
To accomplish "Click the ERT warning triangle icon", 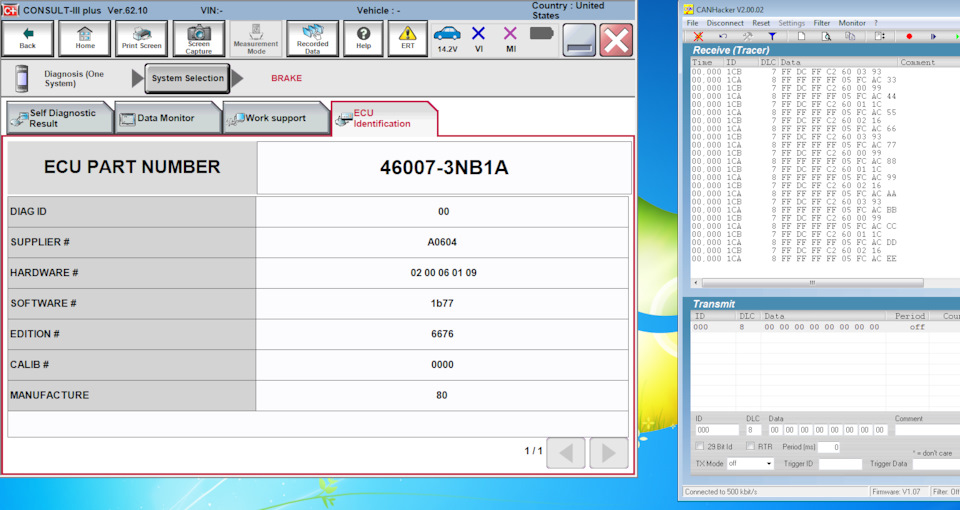I will pyautogui.click(x=407, y=38).
